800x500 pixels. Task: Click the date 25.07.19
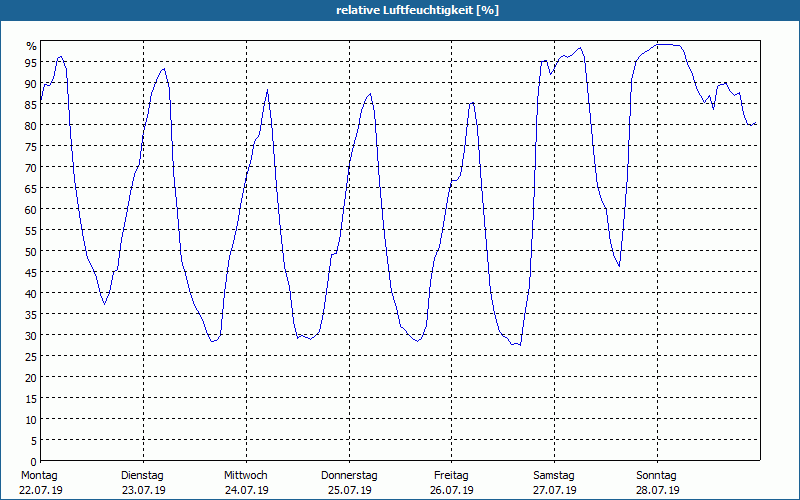pos(349,490)
